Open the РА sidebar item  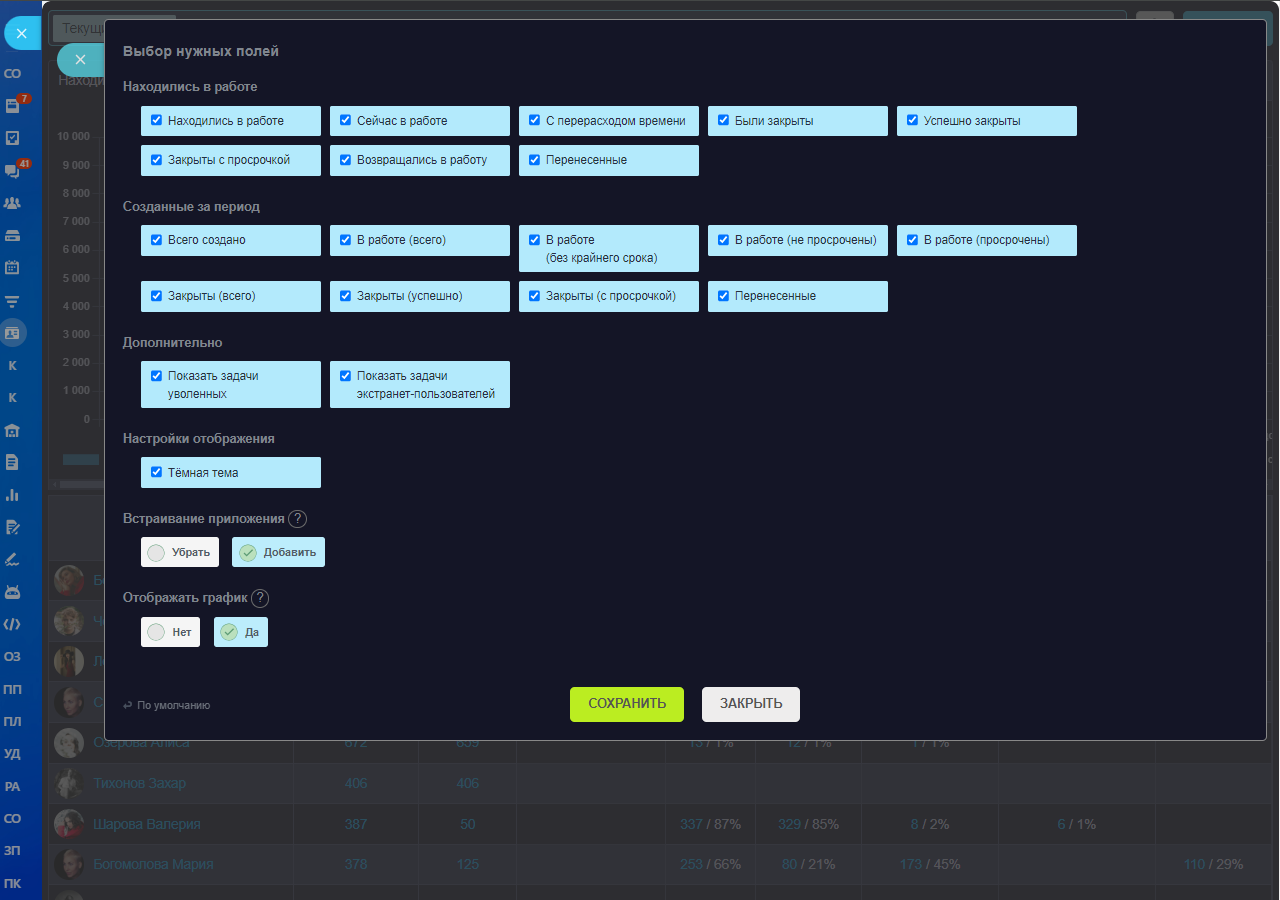click(13, 786)
